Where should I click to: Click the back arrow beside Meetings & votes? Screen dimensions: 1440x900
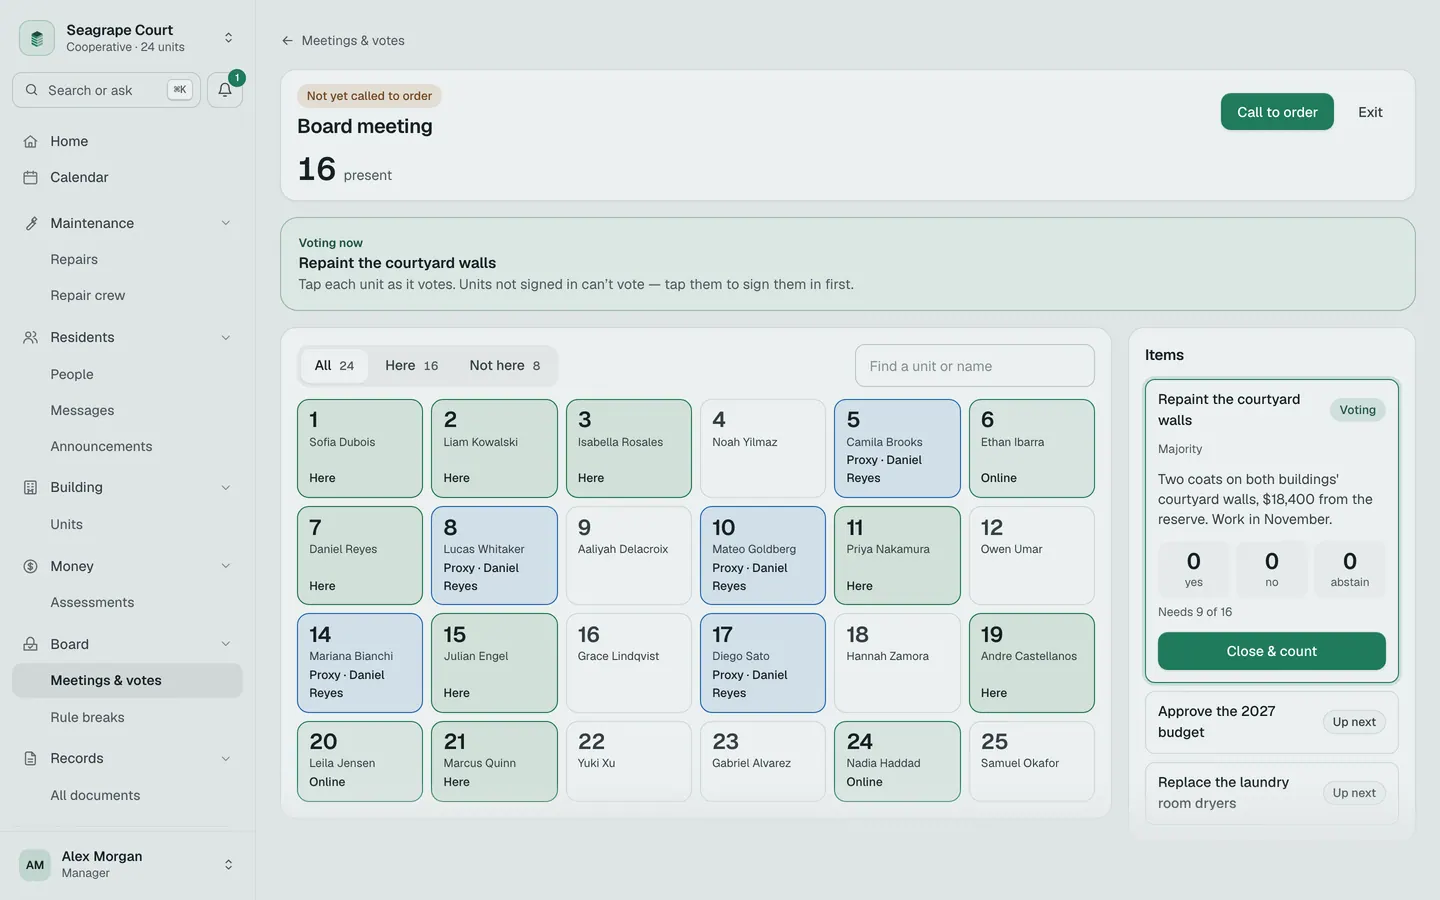pos(288,41)
